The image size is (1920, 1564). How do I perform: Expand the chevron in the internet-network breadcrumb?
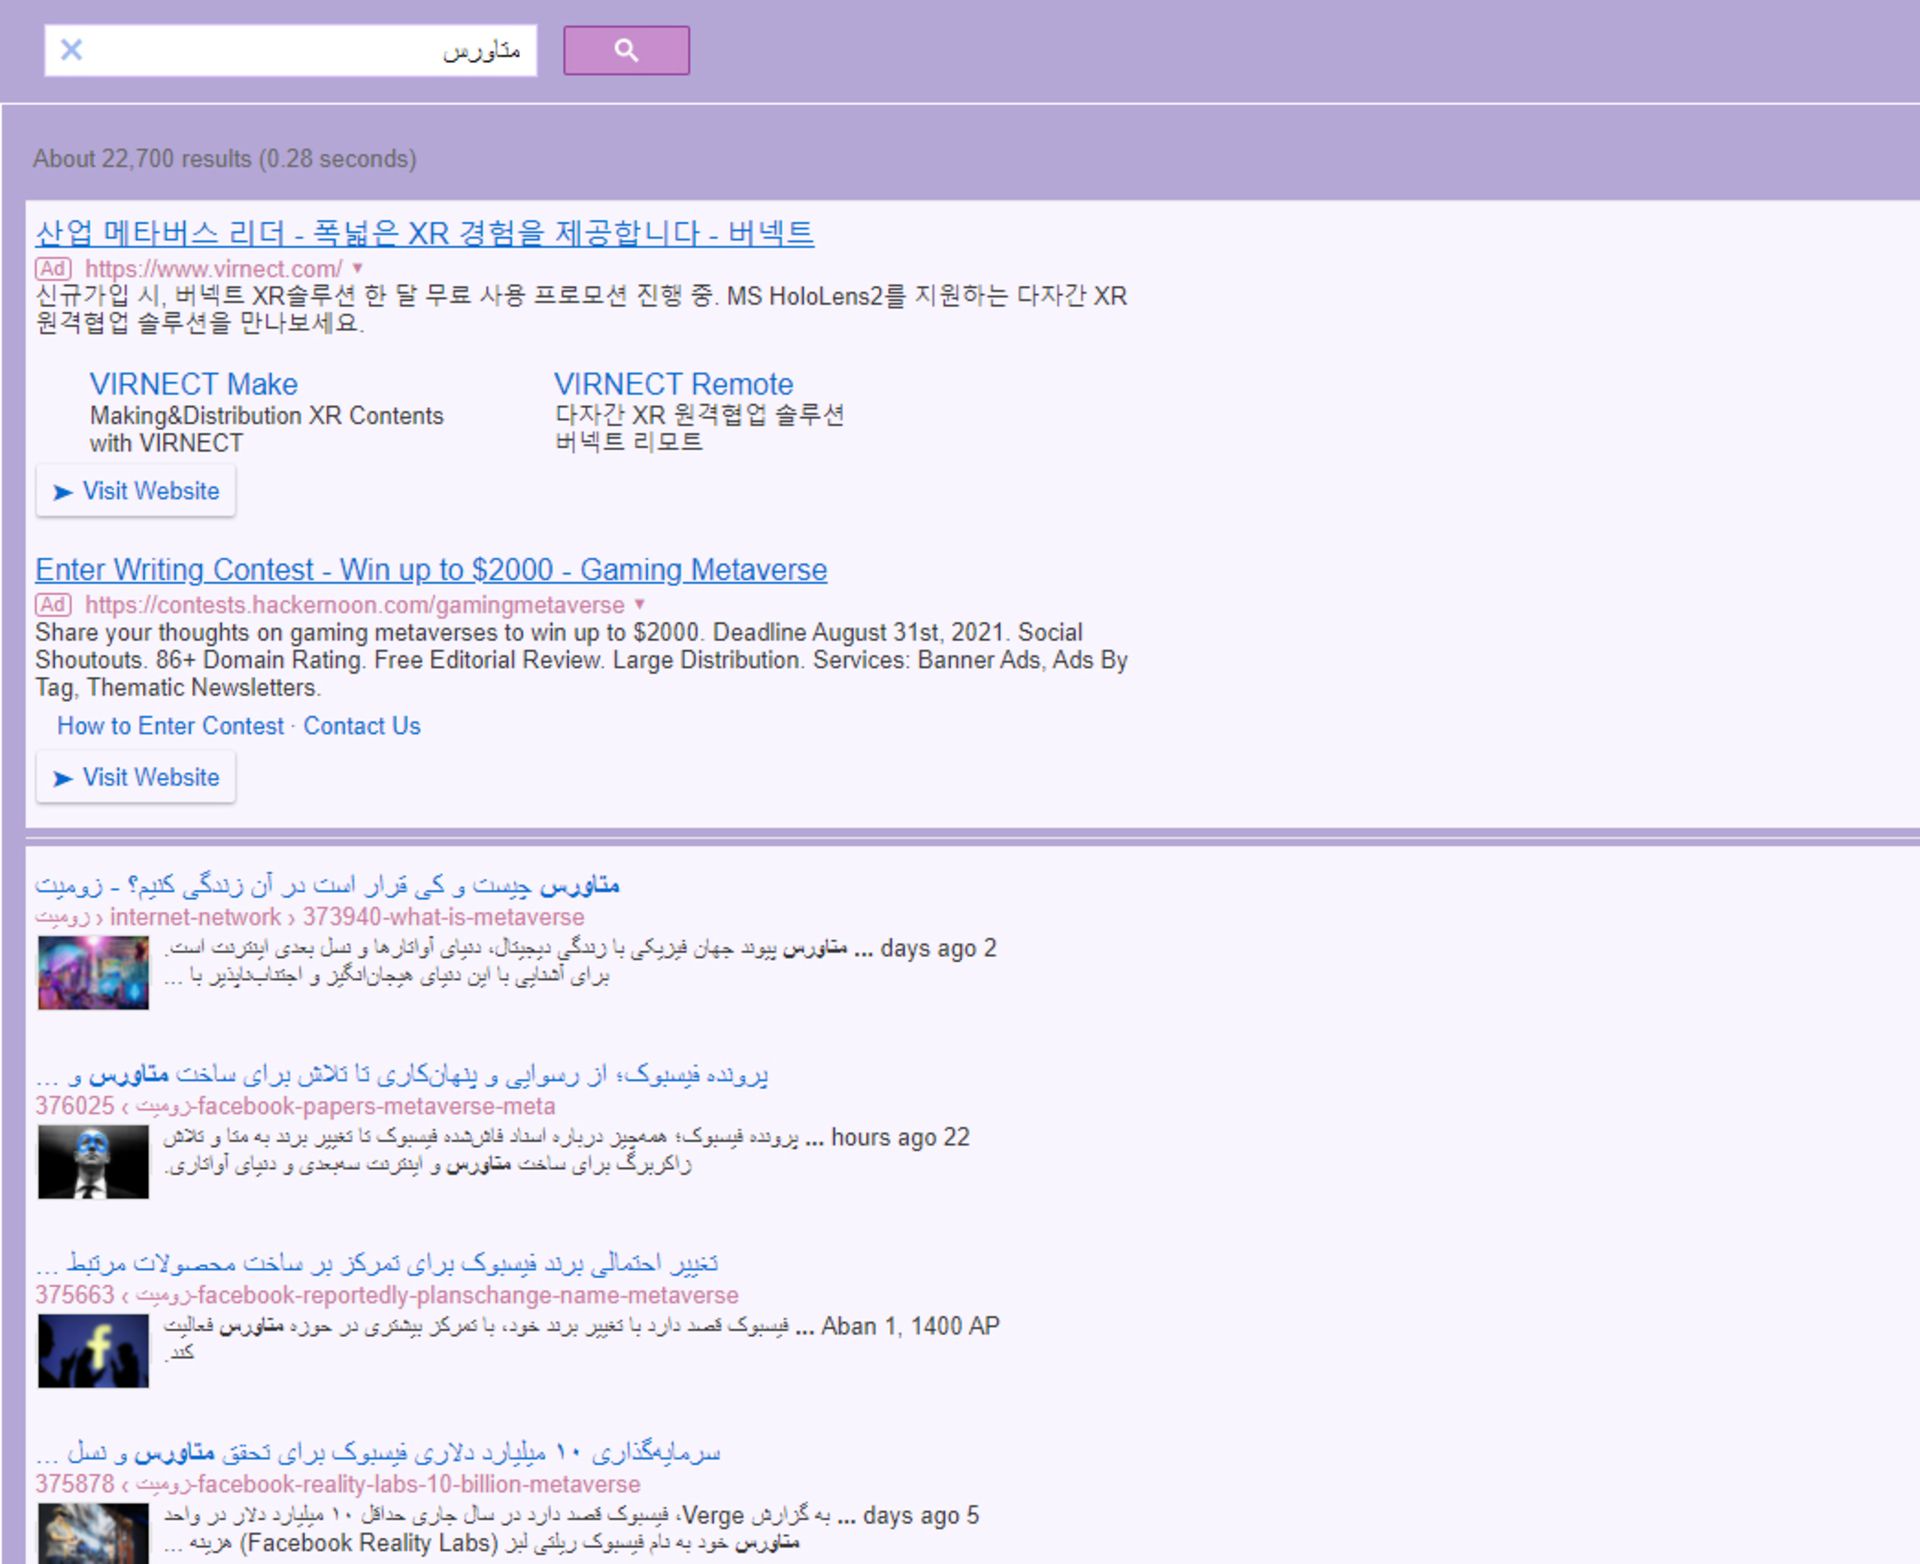293,916
